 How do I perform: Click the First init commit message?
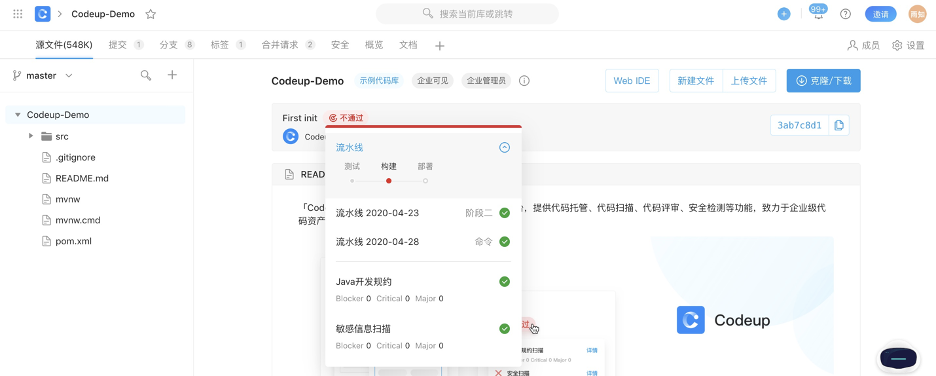[300, 118]
